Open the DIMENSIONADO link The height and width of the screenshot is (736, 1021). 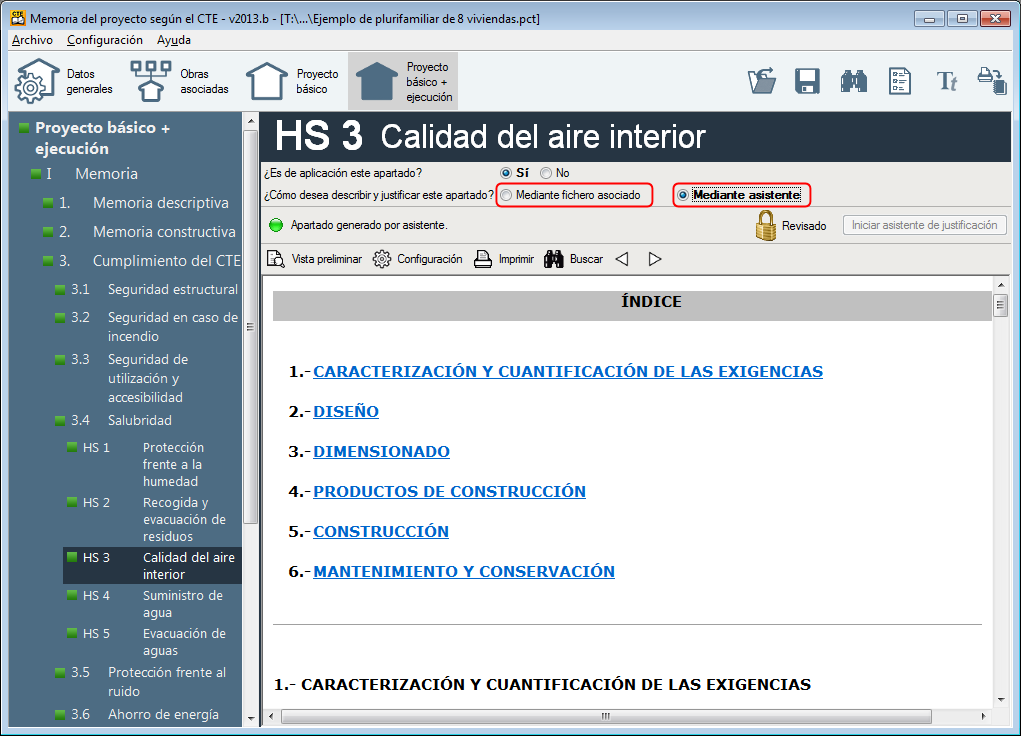(381, 451)
